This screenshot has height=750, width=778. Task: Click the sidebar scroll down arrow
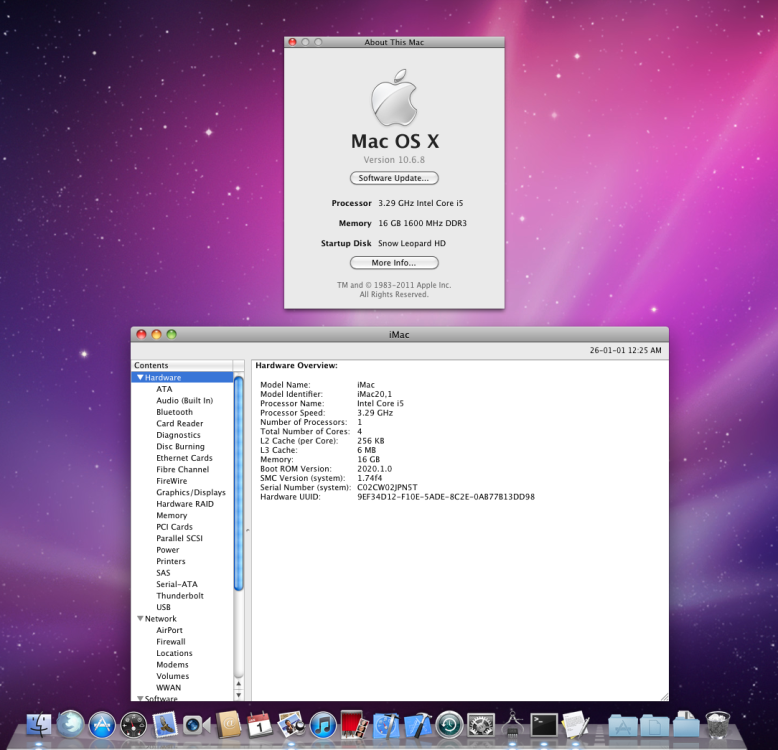pyautogui.click(x=239, y=695)
